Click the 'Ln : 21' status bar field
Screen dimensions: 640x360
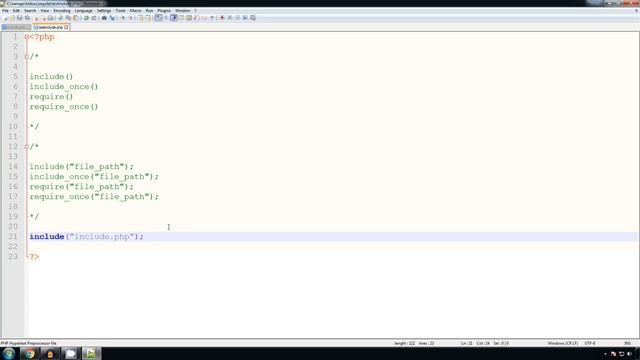[x=467, y=343]
